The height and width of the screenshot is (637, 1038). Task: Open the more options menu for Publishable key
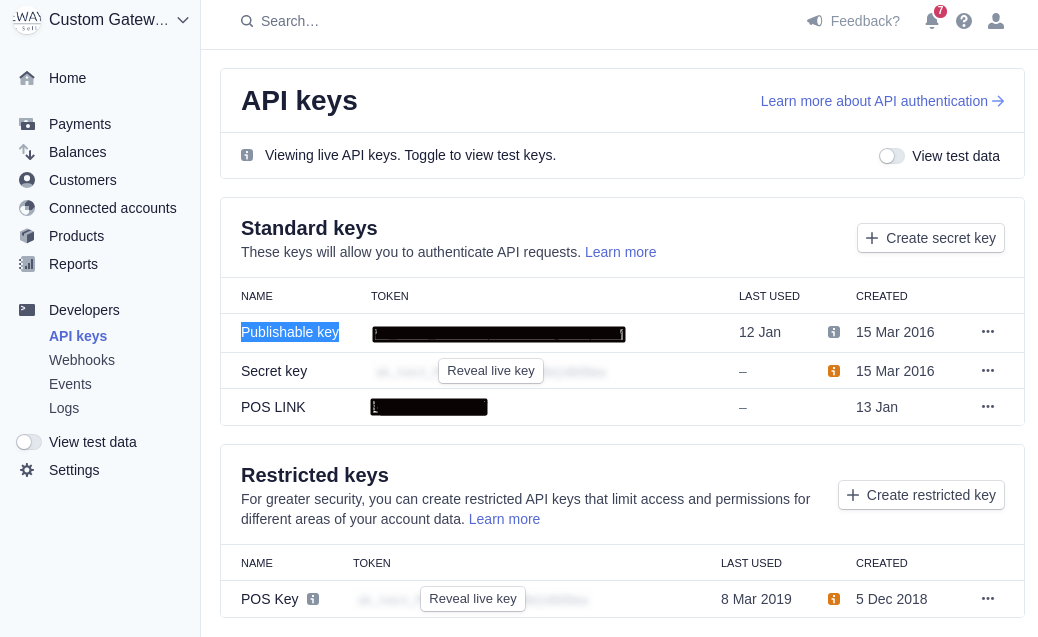point(988,332)
